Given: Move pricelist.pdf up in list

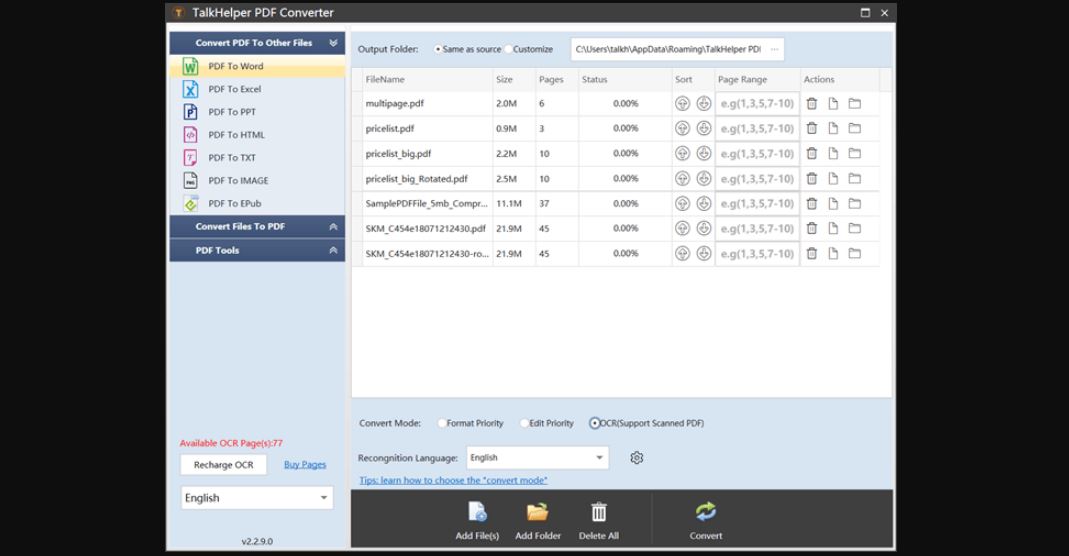Looking at the screenshot, I should click(x=682, y=128).
